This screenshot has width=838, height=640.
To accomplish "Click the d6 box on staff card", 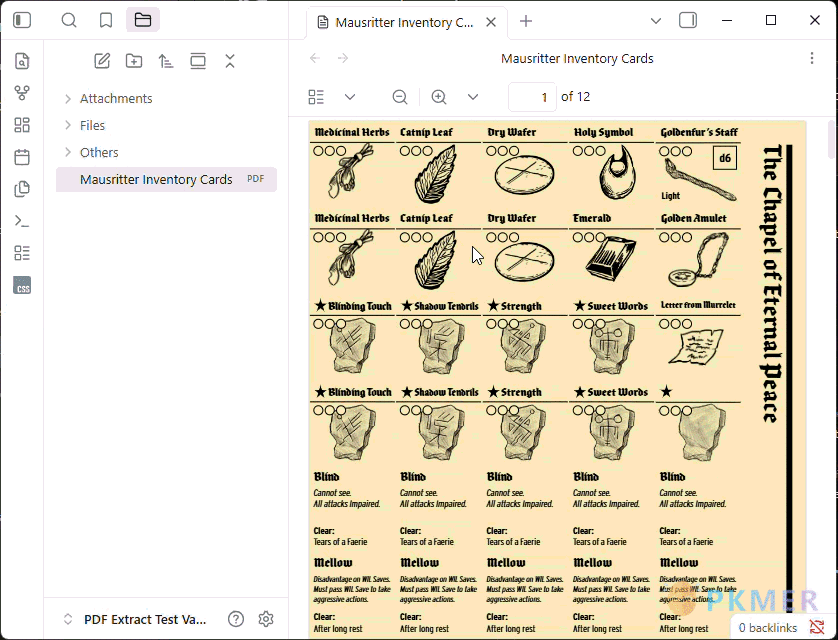I will click(725, 158).
